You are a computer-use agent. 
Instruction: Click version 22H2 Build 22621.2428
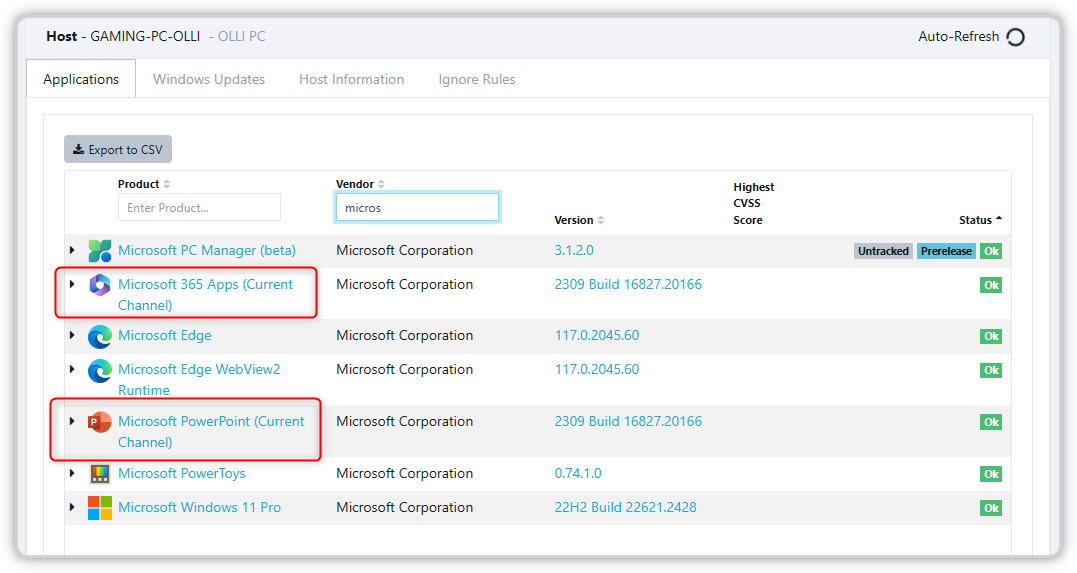tap(626, 507)
